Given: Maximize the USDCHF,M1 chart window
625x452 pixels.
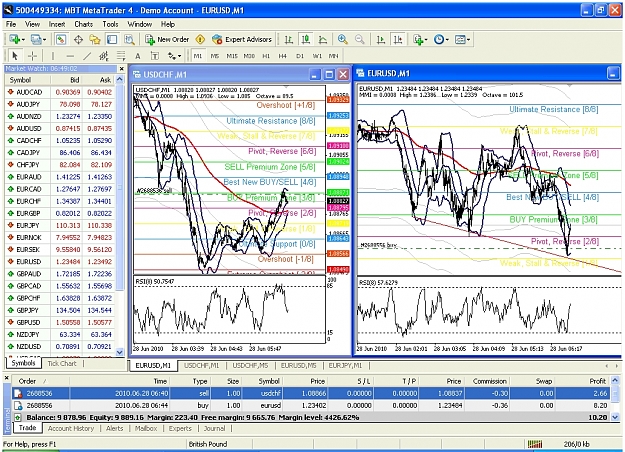Looking at the screenshot, I should 329,75.
